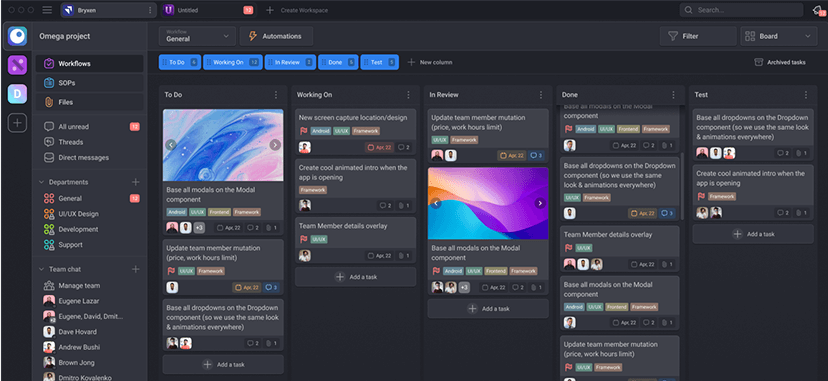Open the notifications bell icon
Screen dimensions: 828x381
coord(817,10)
